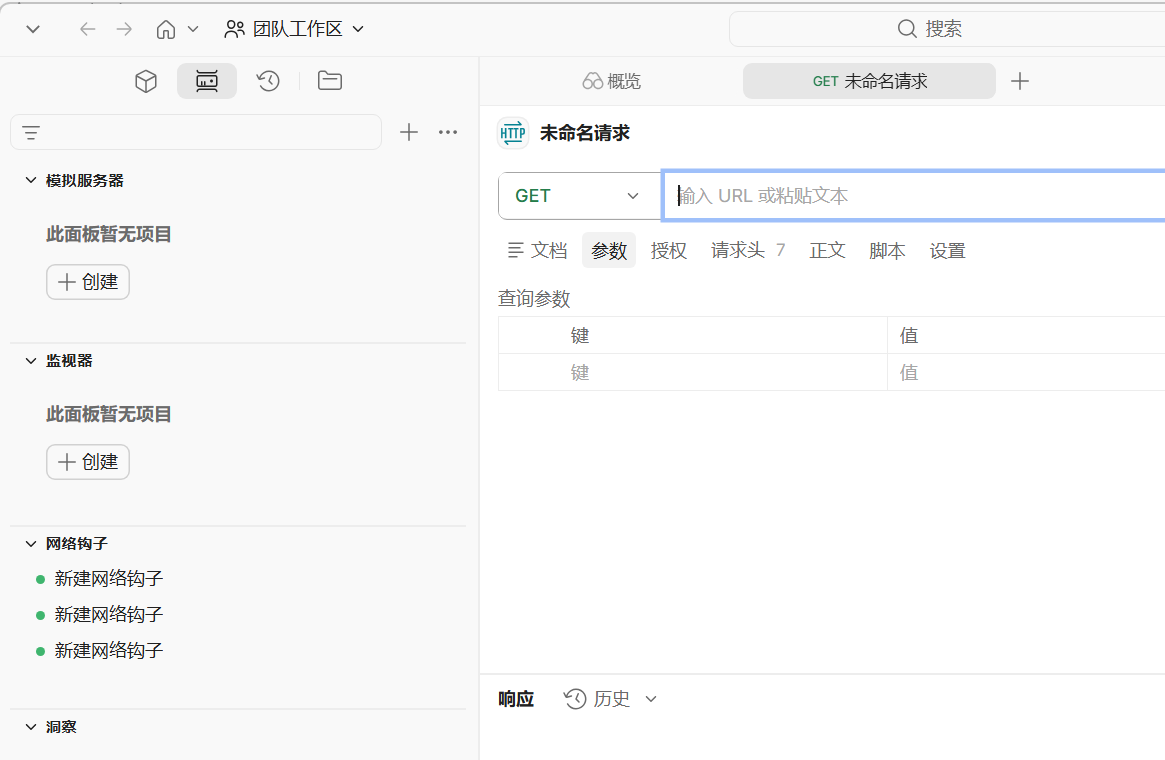The width and height of the screenshot is (1165, 760).
Task: Select the third 新建网络钩子 item
Action: coord(108,651)
